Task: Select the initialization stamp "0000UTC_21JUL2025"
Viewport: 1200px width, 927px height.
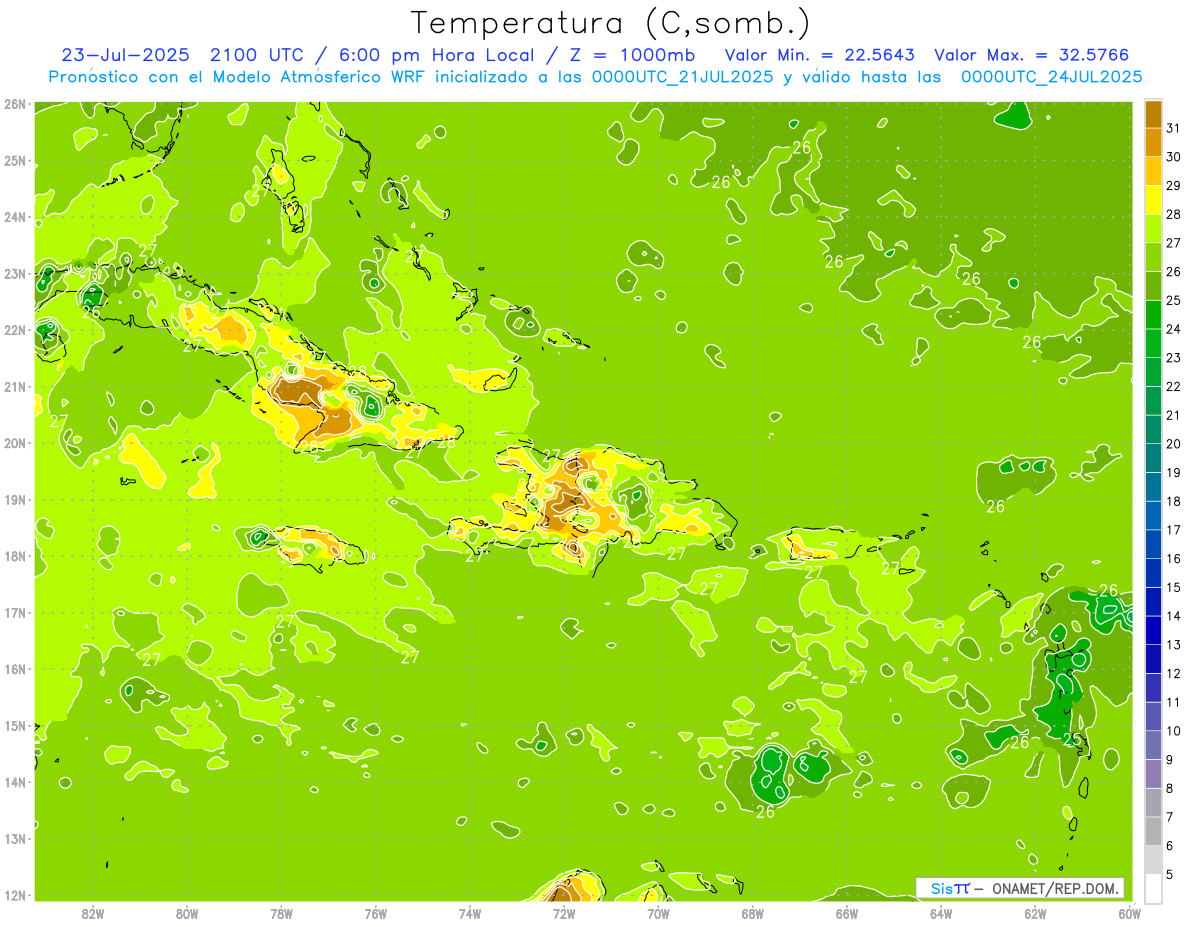Action: pyautogui.click(x=682, y=77)
